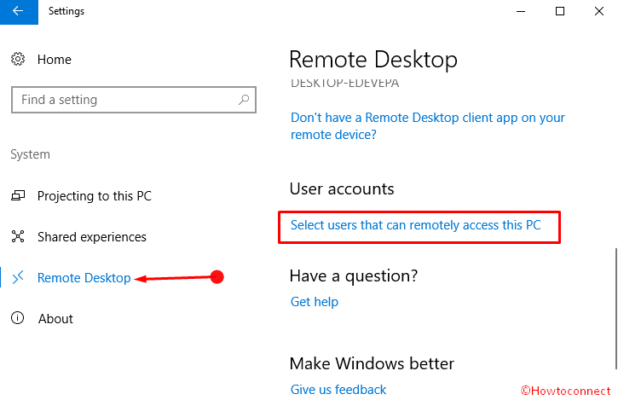Viewport: 618px width, 400px height.
Task: Click the Make Windows better heading
Action: [372, 363]
